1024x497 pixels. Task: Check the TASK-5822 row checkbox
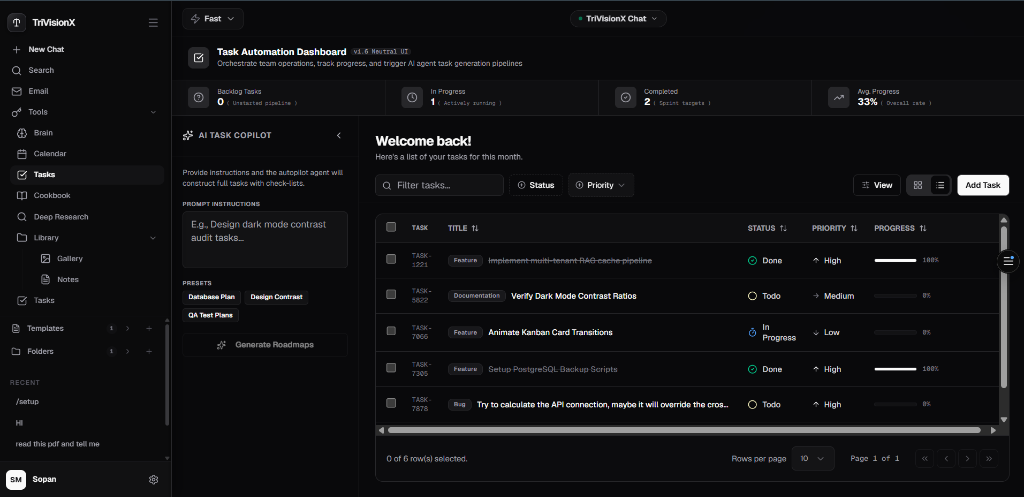[391, 295]
